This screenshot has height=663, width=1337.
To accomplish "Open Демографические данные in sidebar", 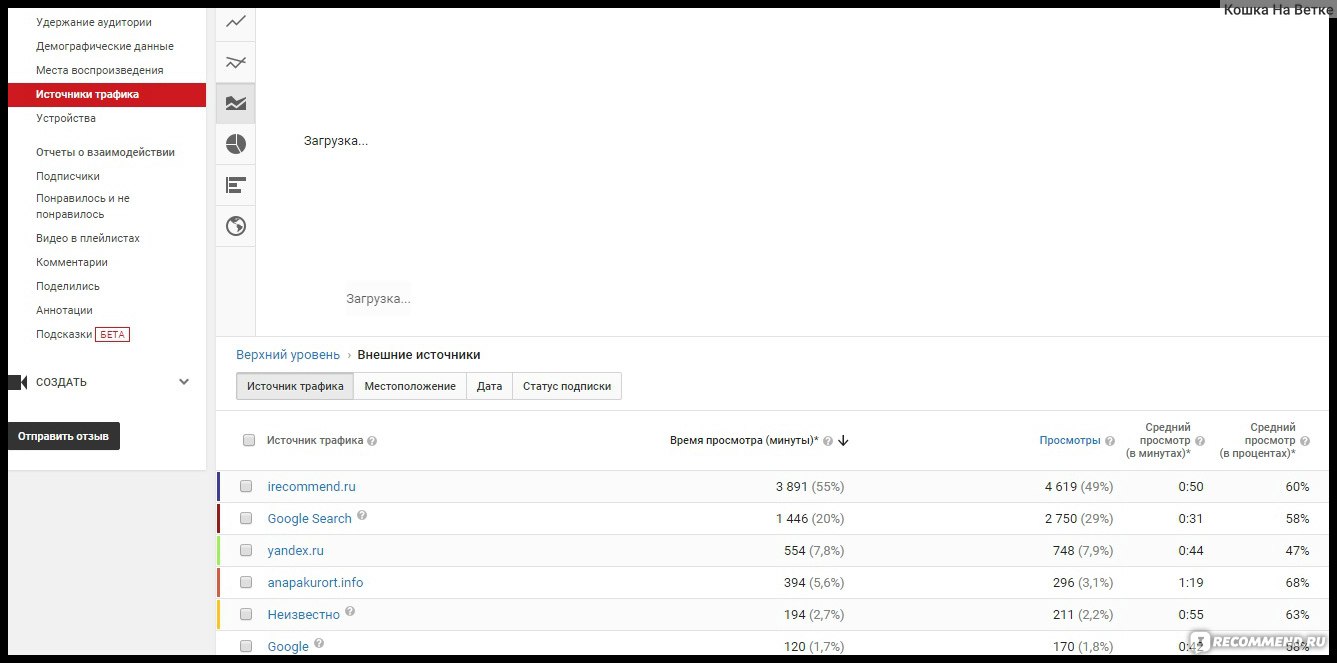I will pyautogui.click(x=105, y=46).
